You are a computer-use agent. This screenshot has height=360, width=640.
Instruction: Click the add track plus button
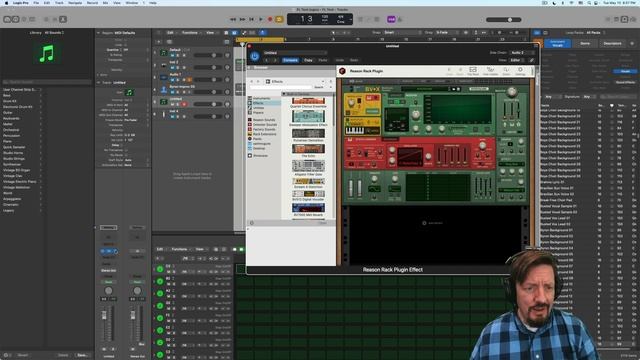pos(159,42)
